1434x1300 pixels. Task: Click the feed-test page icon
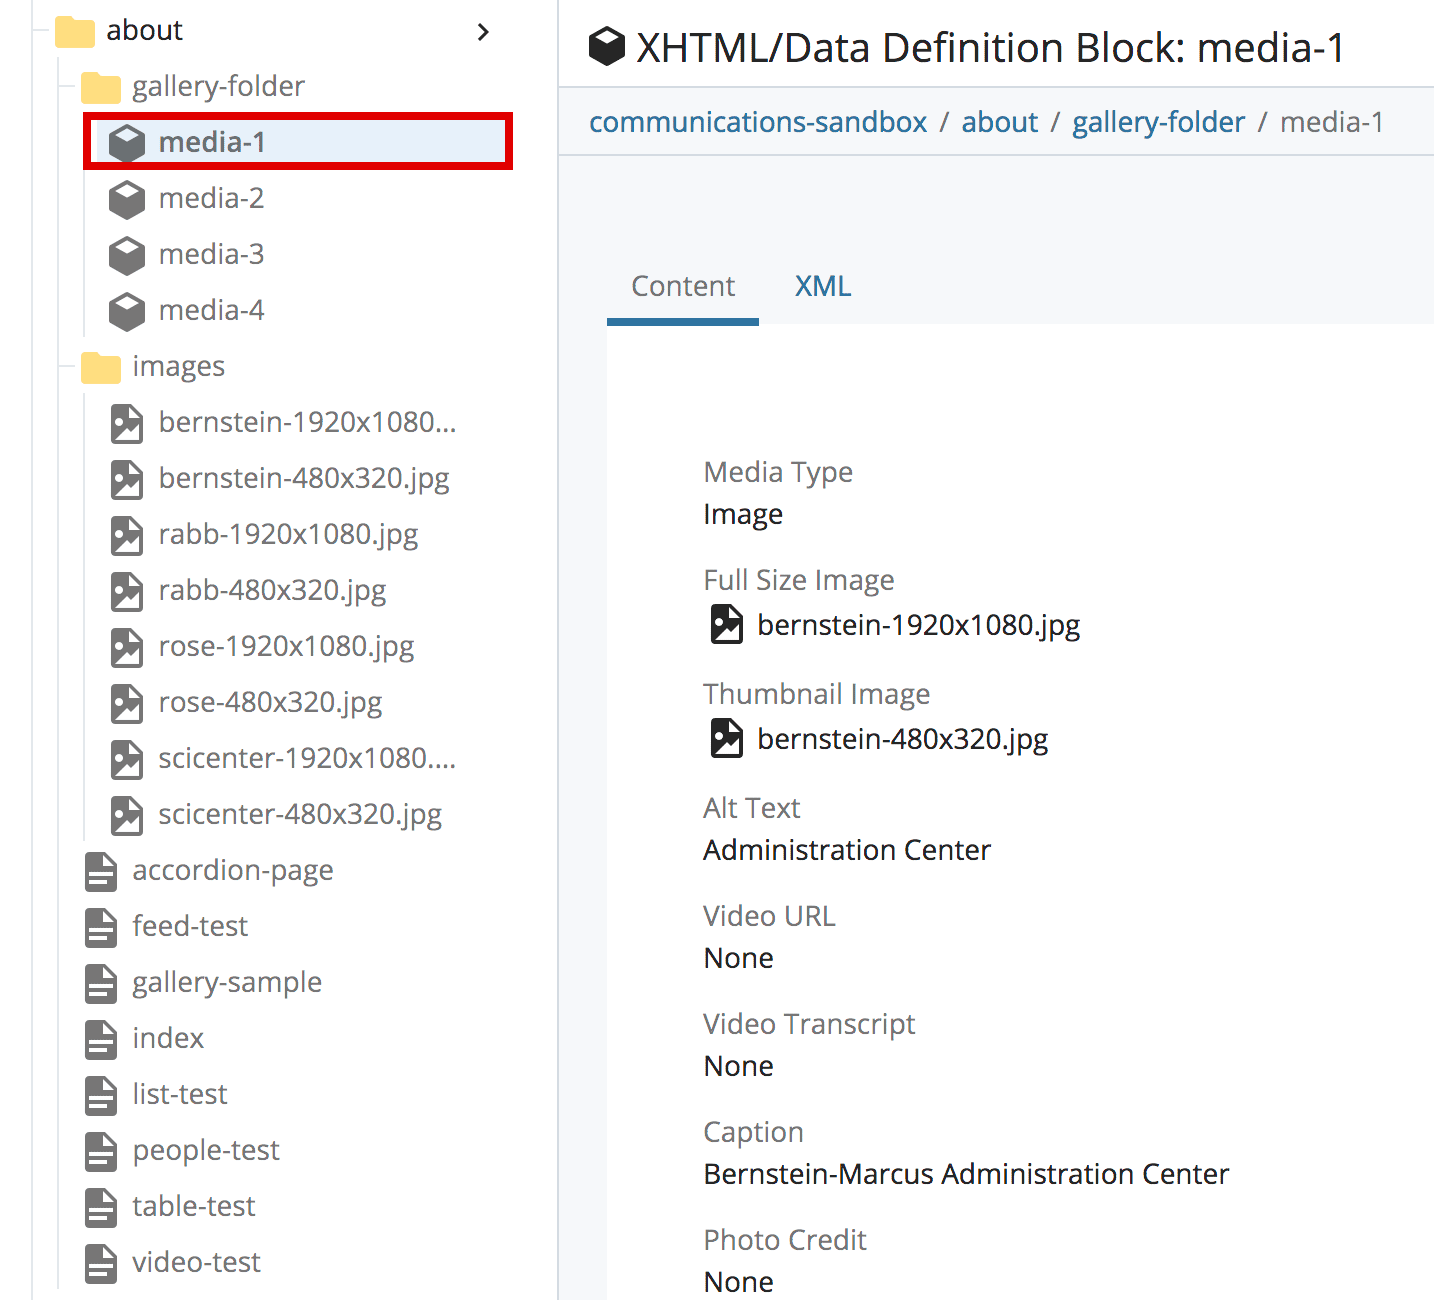[101, 927]
